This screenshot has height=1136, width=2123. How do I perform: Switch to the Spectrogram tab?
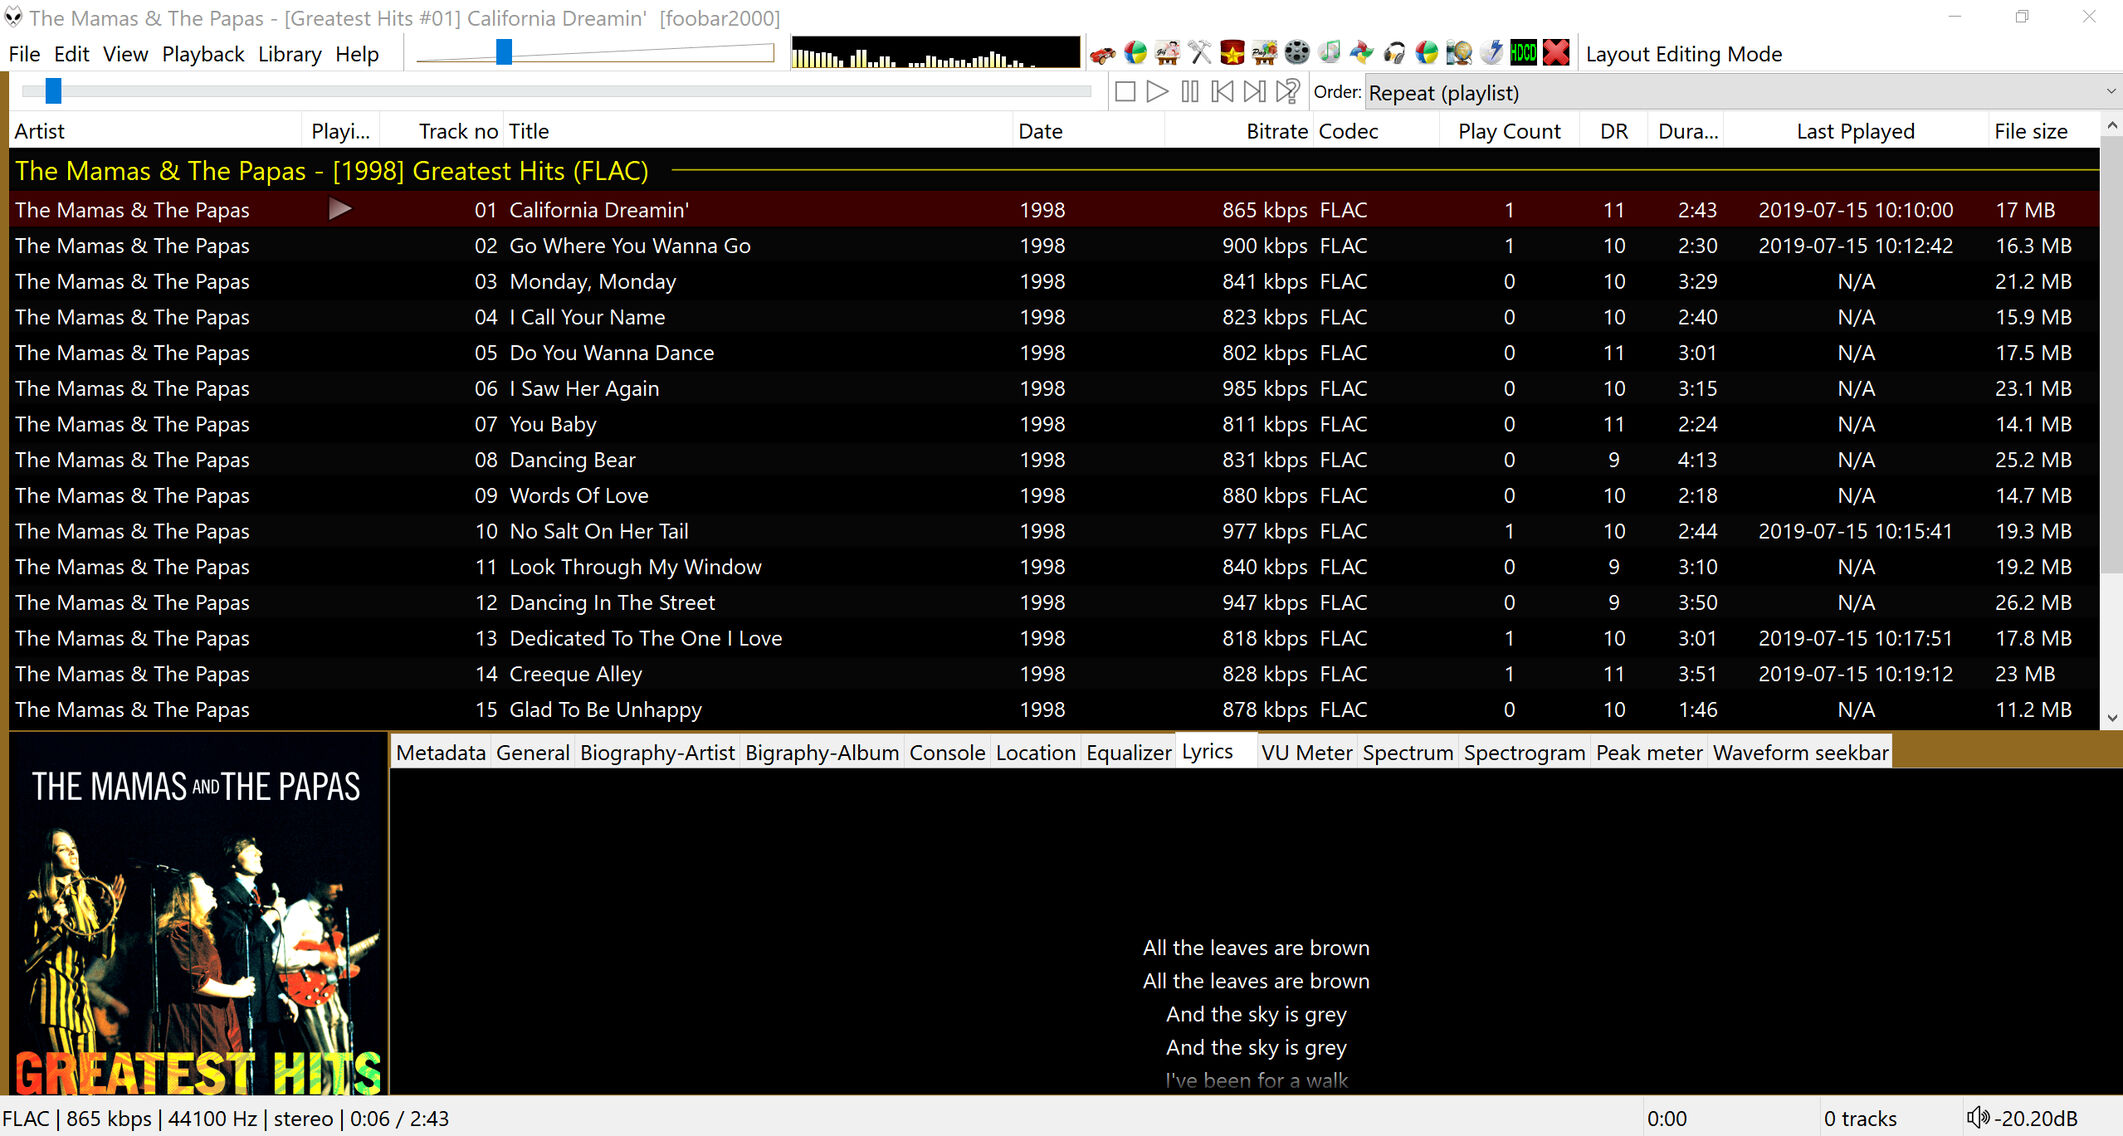(x=1525, y=752)
